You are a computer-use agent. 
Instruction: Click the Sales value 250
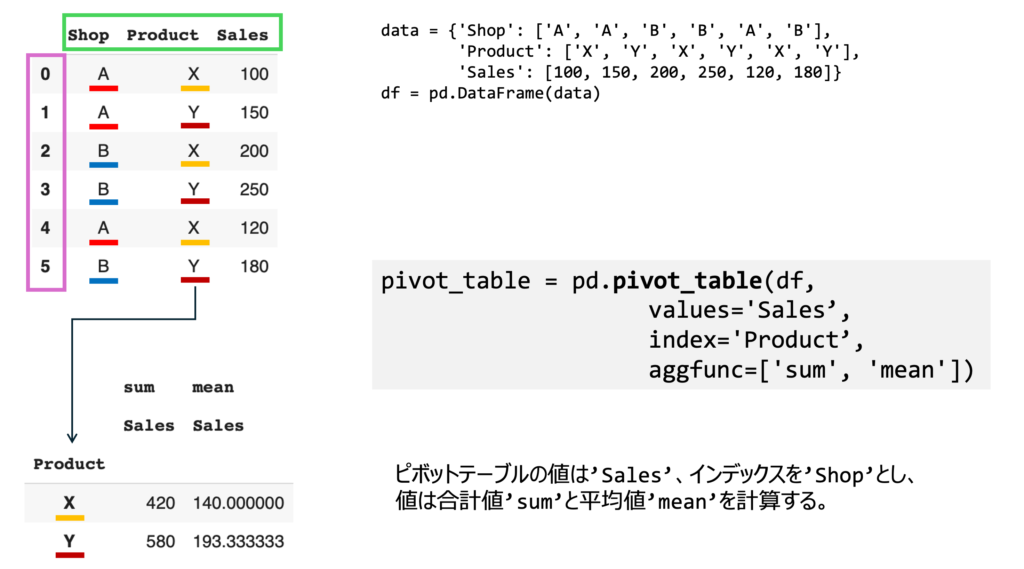(x=254, y=189)
